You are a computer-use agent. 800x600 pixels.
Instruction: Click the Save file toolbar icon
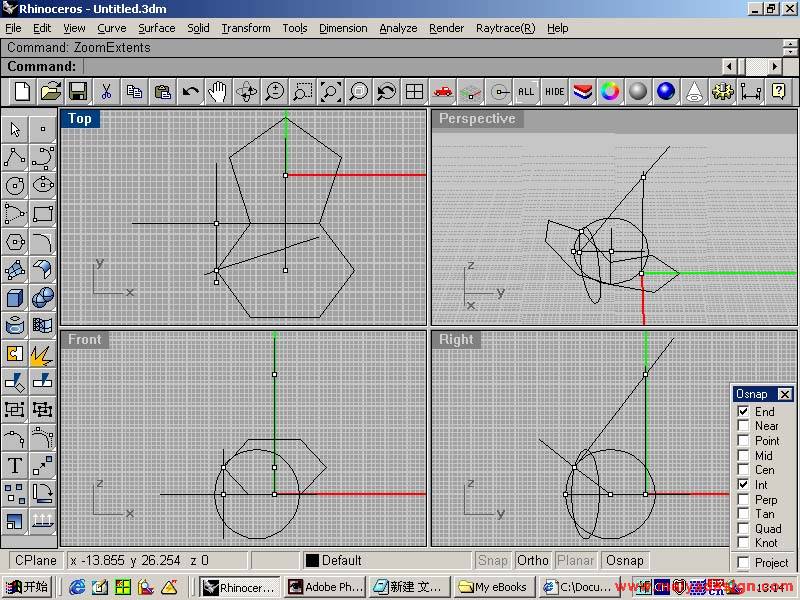(x=78, y=92)
